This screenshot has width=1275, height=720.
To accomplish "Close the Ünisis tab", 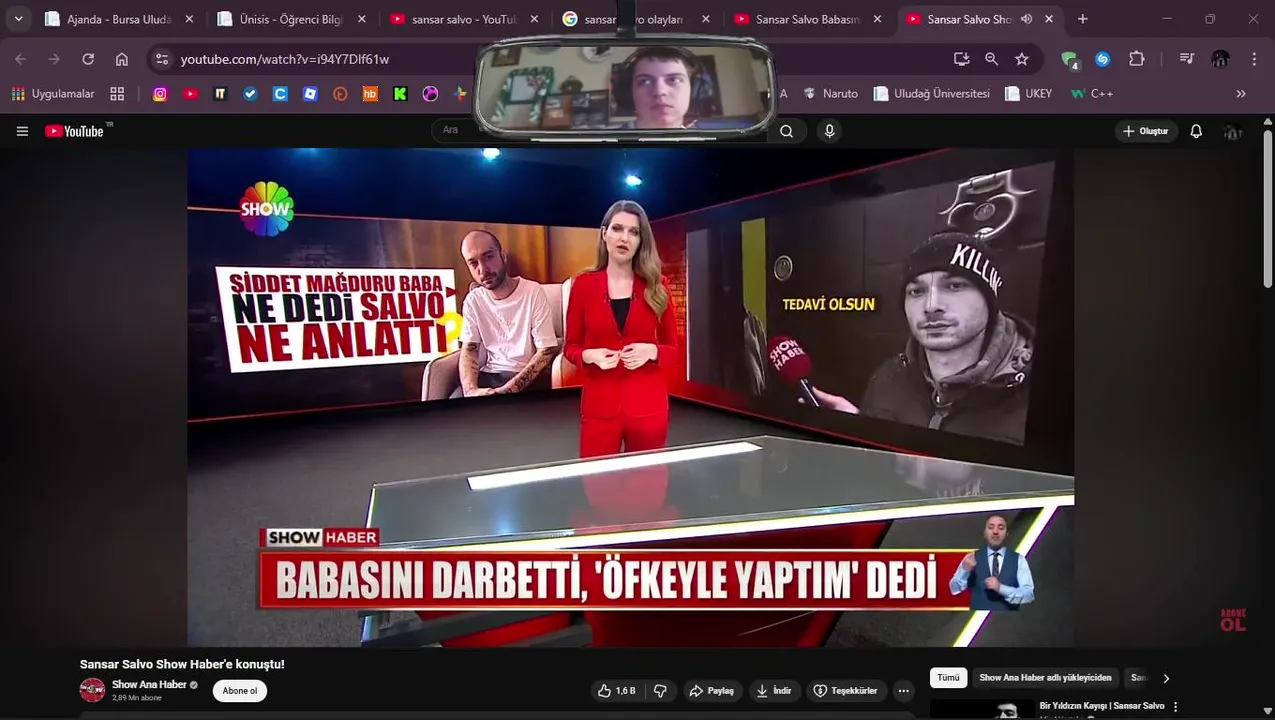I will click(x=361, y=19).
